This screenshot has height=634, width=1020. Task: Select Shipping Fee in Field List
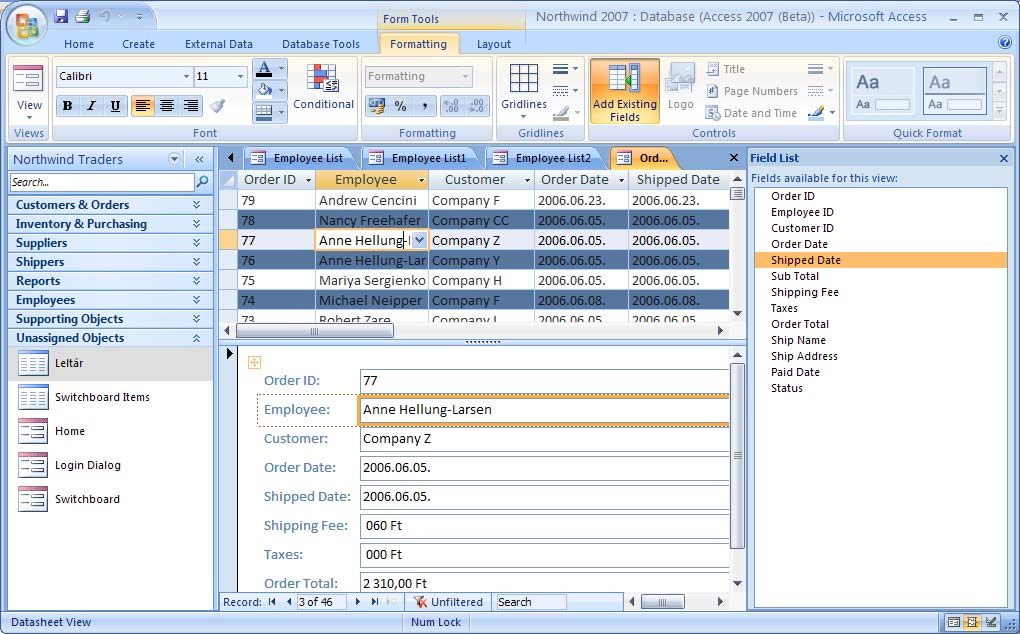tap(805, 292)
